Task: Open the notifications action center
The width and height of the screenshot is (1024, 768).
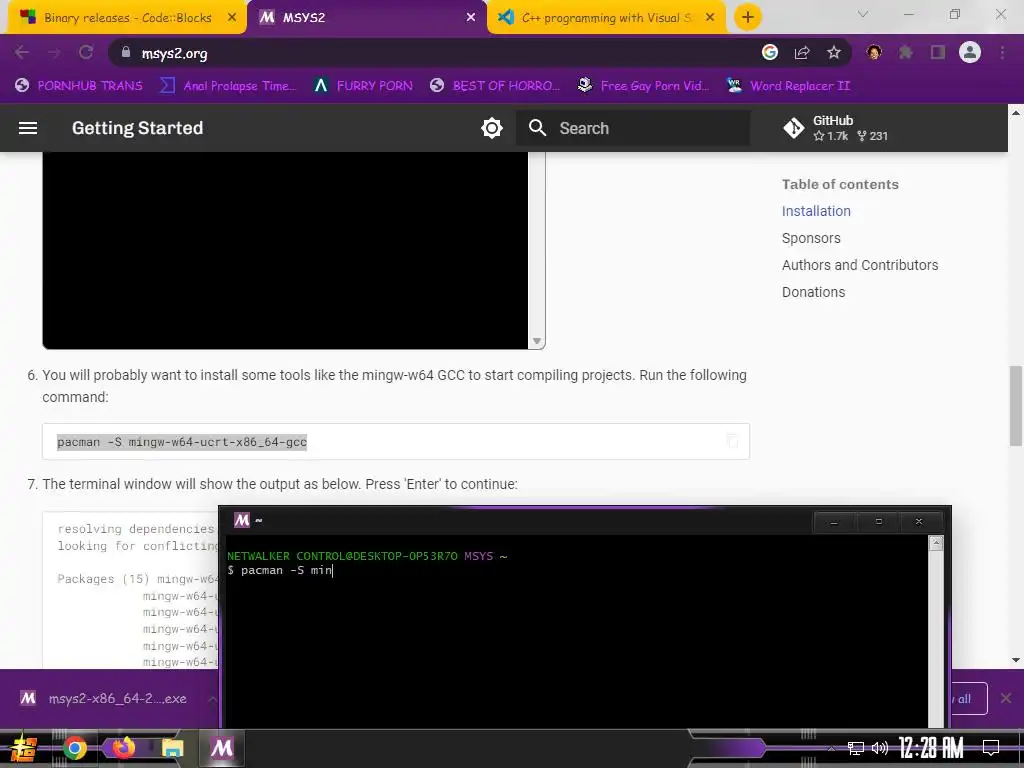Action: click(991, 748)
